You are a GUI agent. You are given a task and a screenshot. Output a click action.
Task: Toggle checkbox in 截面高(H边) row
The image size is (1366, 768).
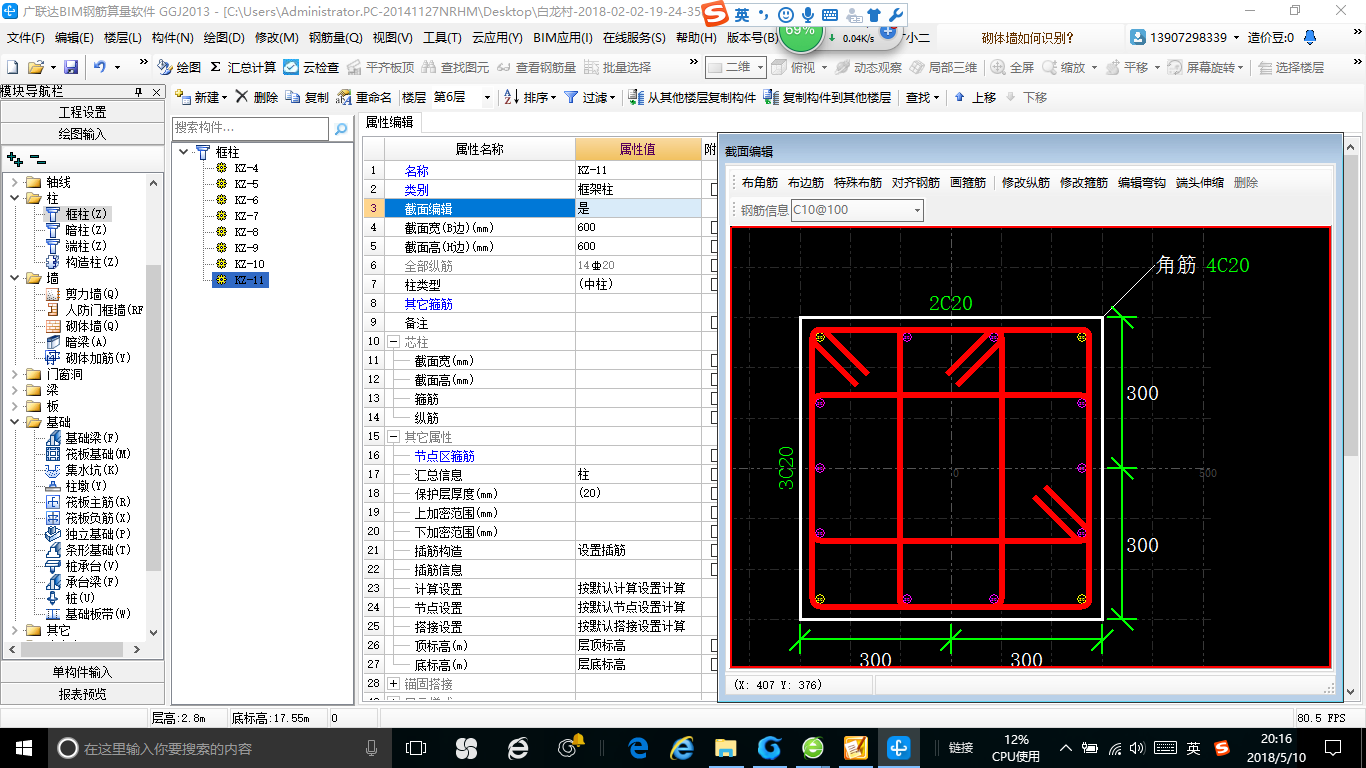716,246
